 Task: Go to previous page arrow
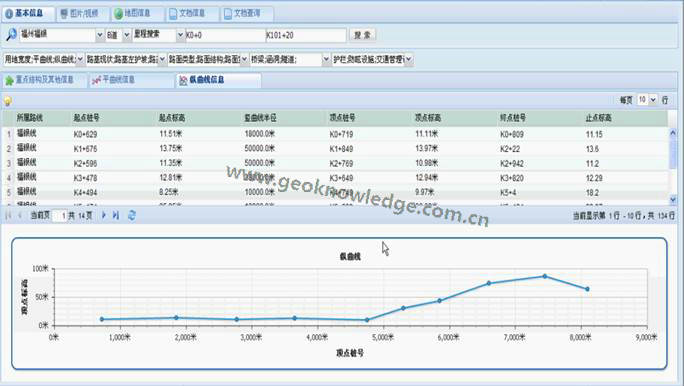[x=20, y=215]
